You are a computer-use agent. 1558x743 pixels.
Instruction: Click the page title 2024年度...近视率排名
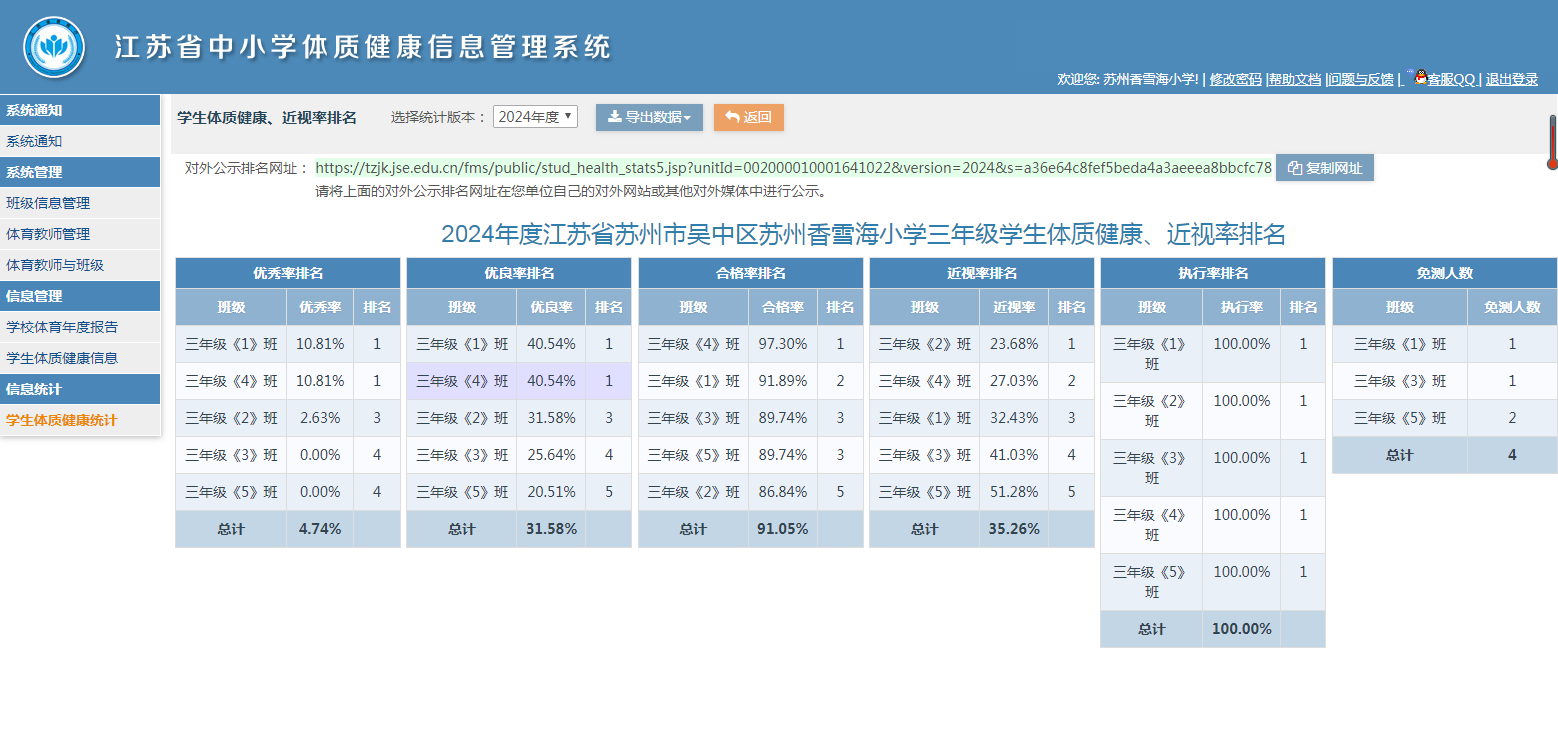(863, 235)
